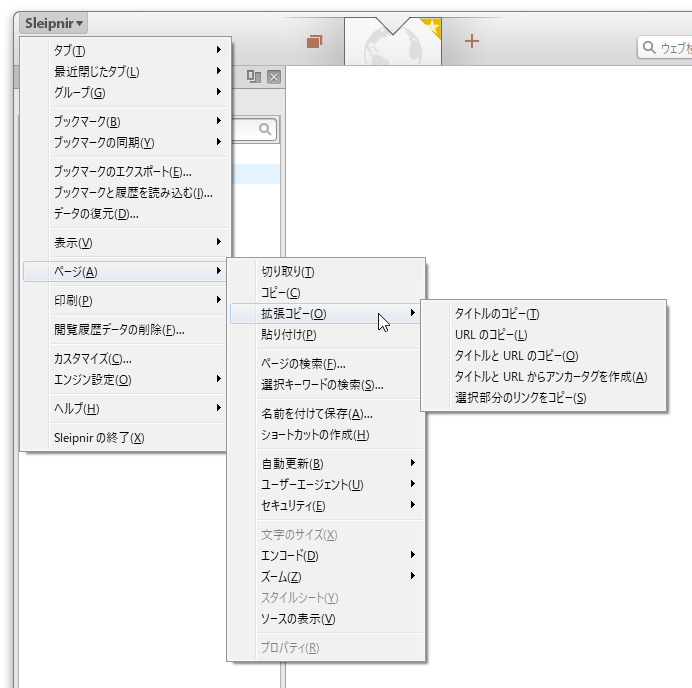The height and width of the screenshot is (688, 692).
Task: Expand the 自動更新(B) submenu
Action: click(x=326, y=463)
